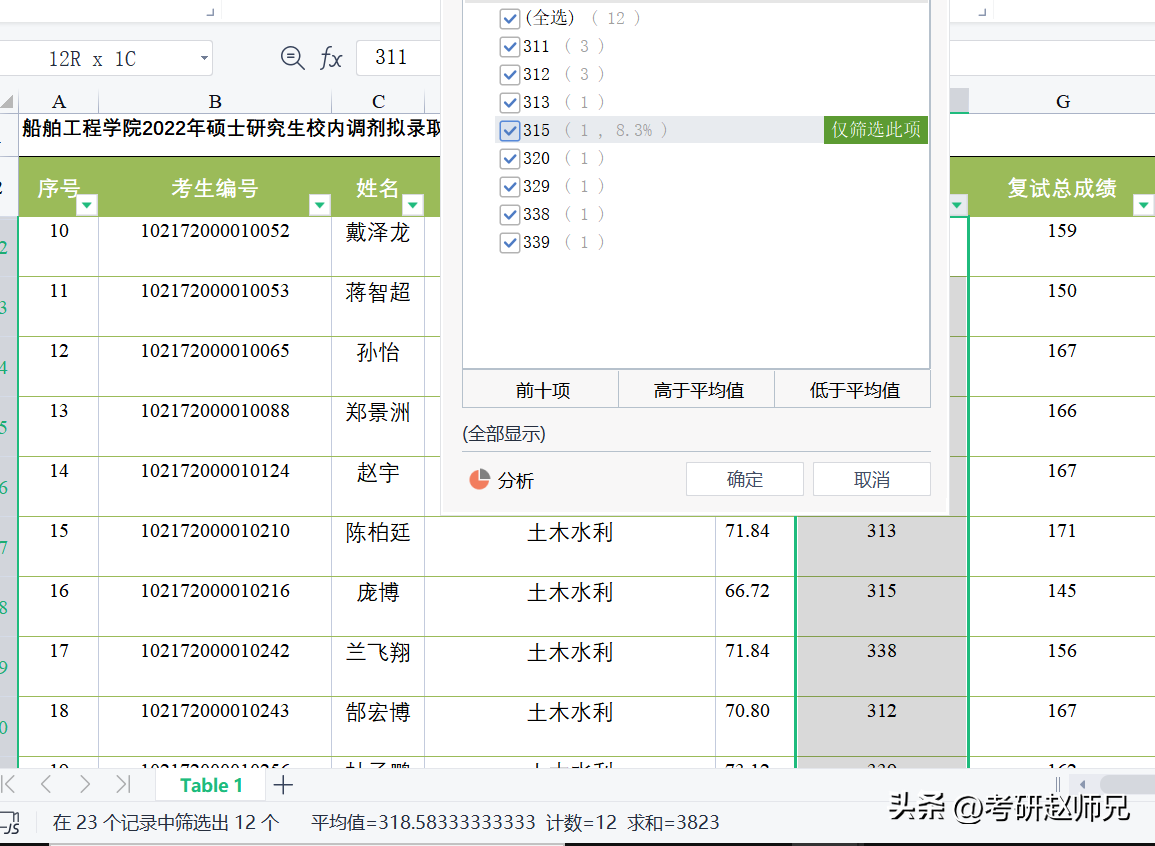
Task: Select 复试总成绩 value 159
Action: 1062,246
